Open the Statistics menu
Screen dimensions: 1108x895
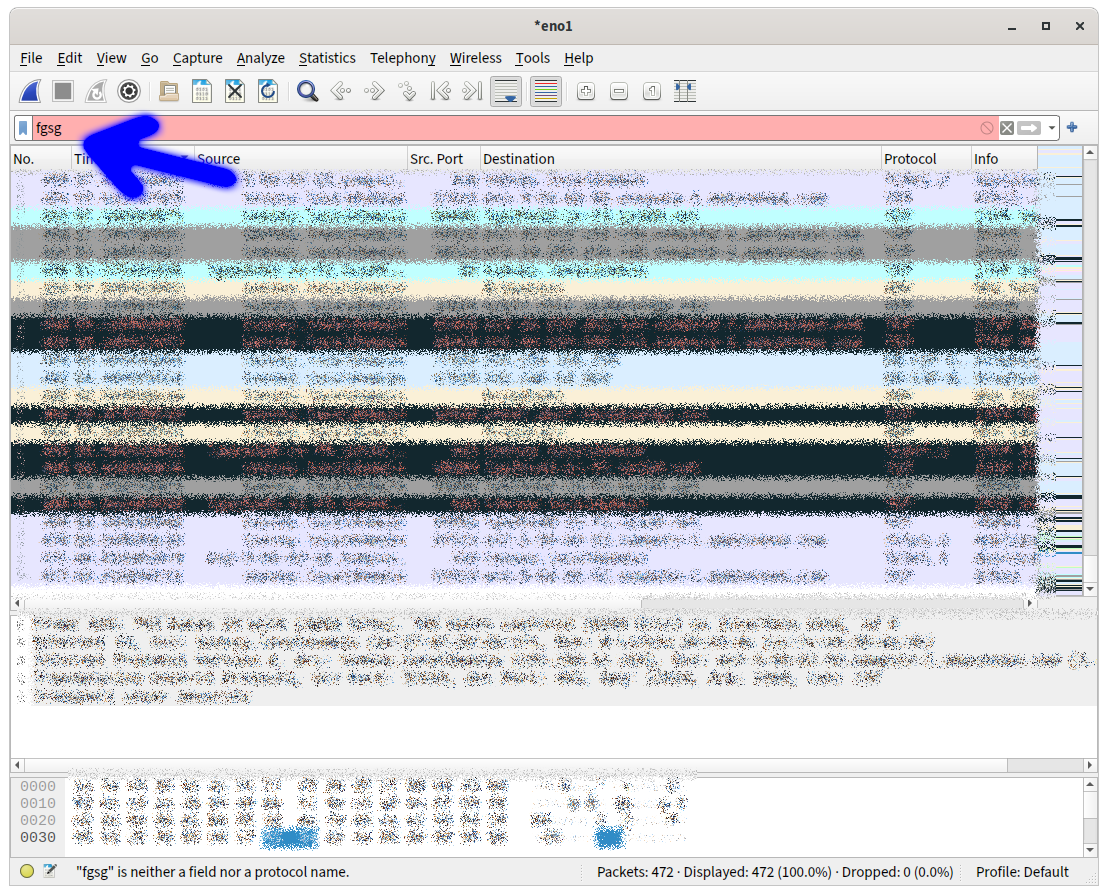pos(326,58)
